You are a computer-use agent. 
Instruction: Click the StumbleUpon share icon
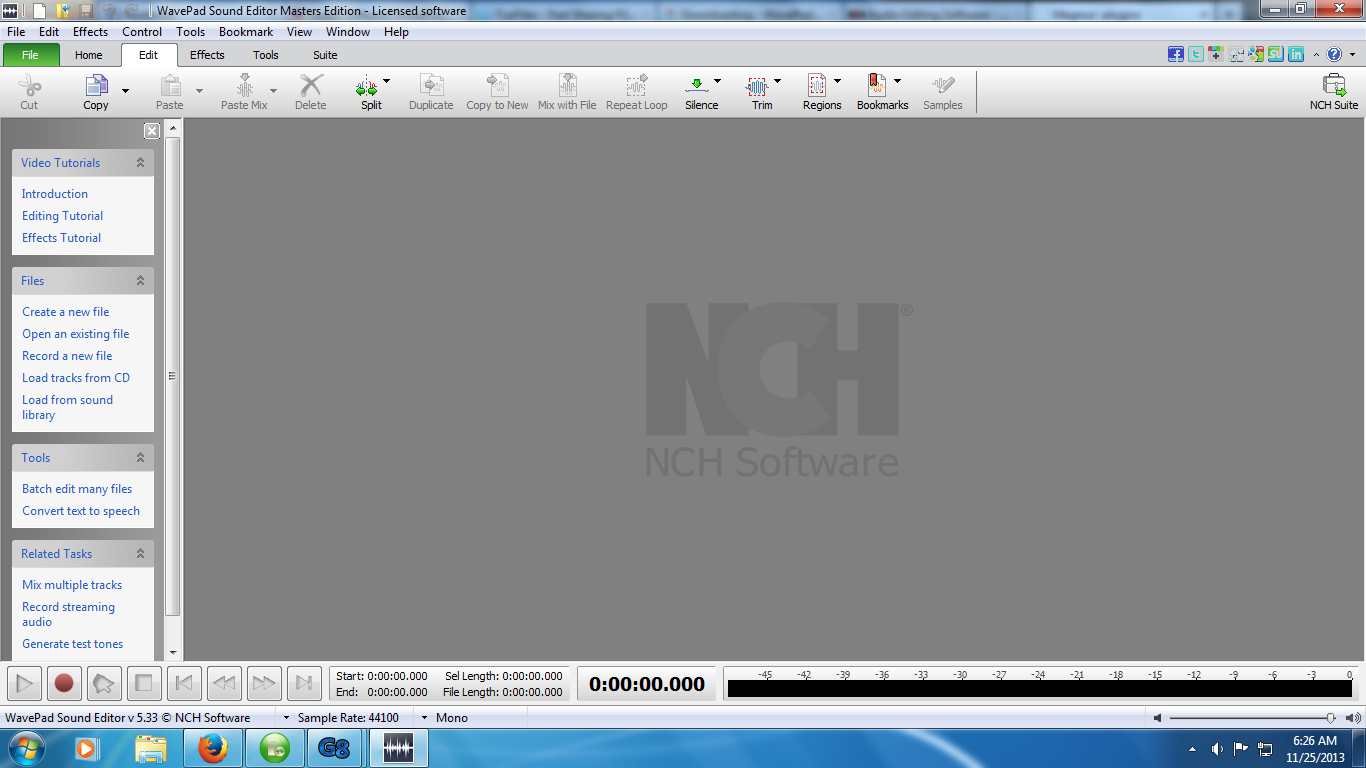click(x=1276, y=55)
